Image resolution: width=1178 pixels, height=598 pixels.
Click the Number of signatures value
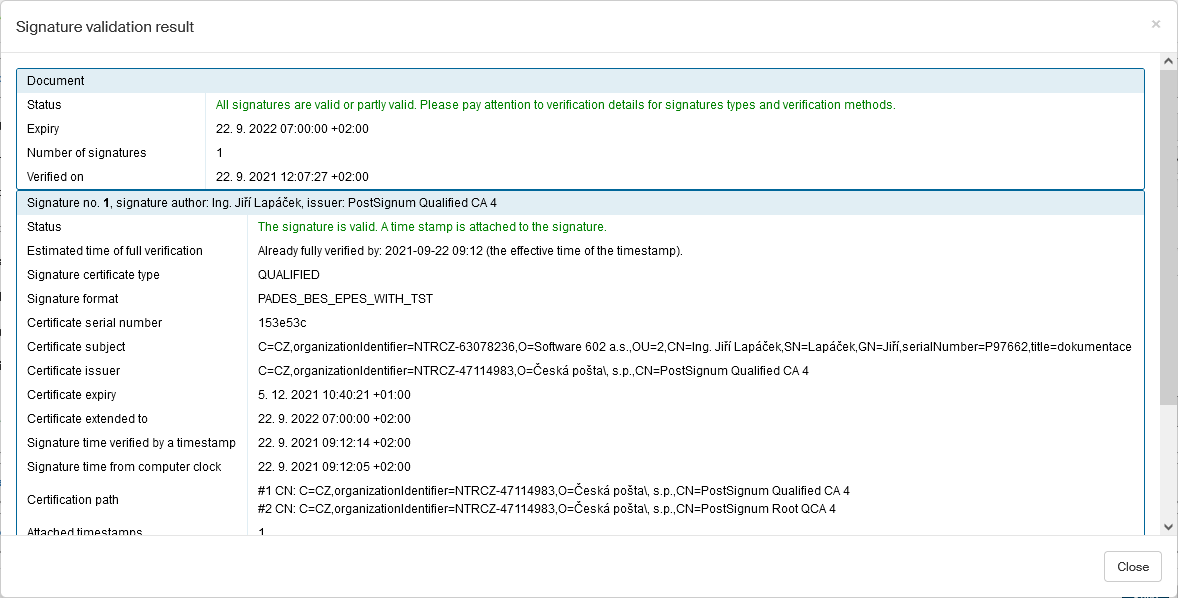pyautogui.click(x=220, y=153)
